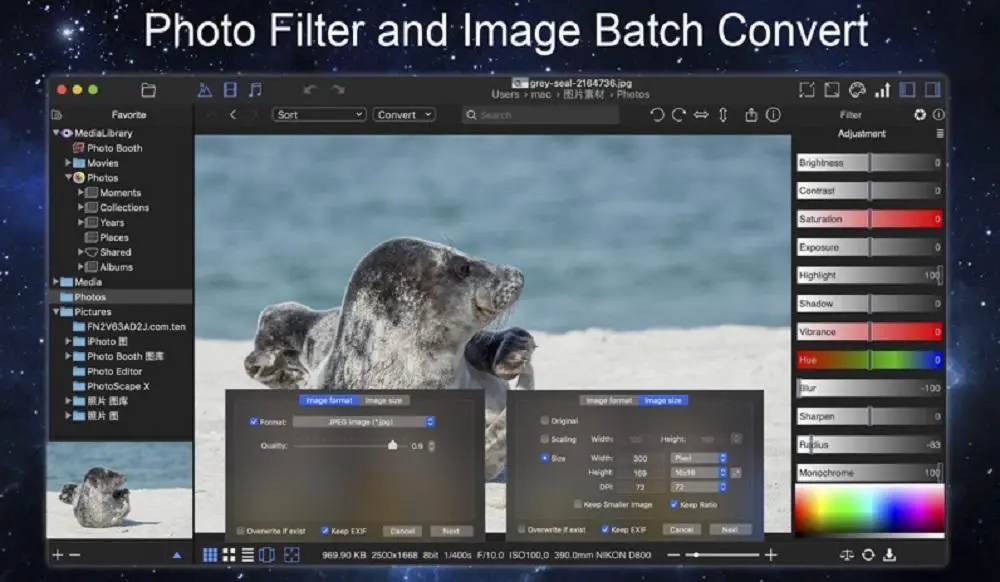Uncheck Keep Ratio checkbox

(674, 505)
